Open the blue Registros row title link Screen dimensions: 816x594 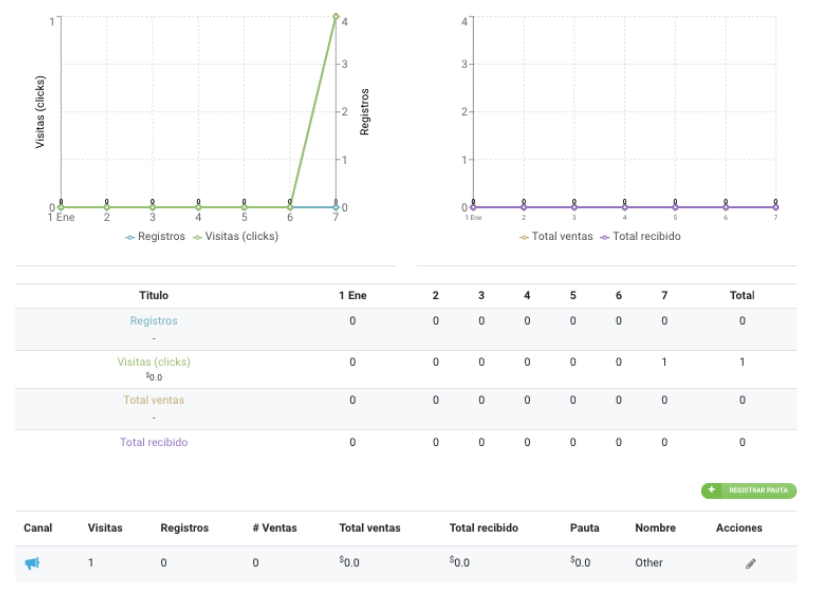[154, 321]
